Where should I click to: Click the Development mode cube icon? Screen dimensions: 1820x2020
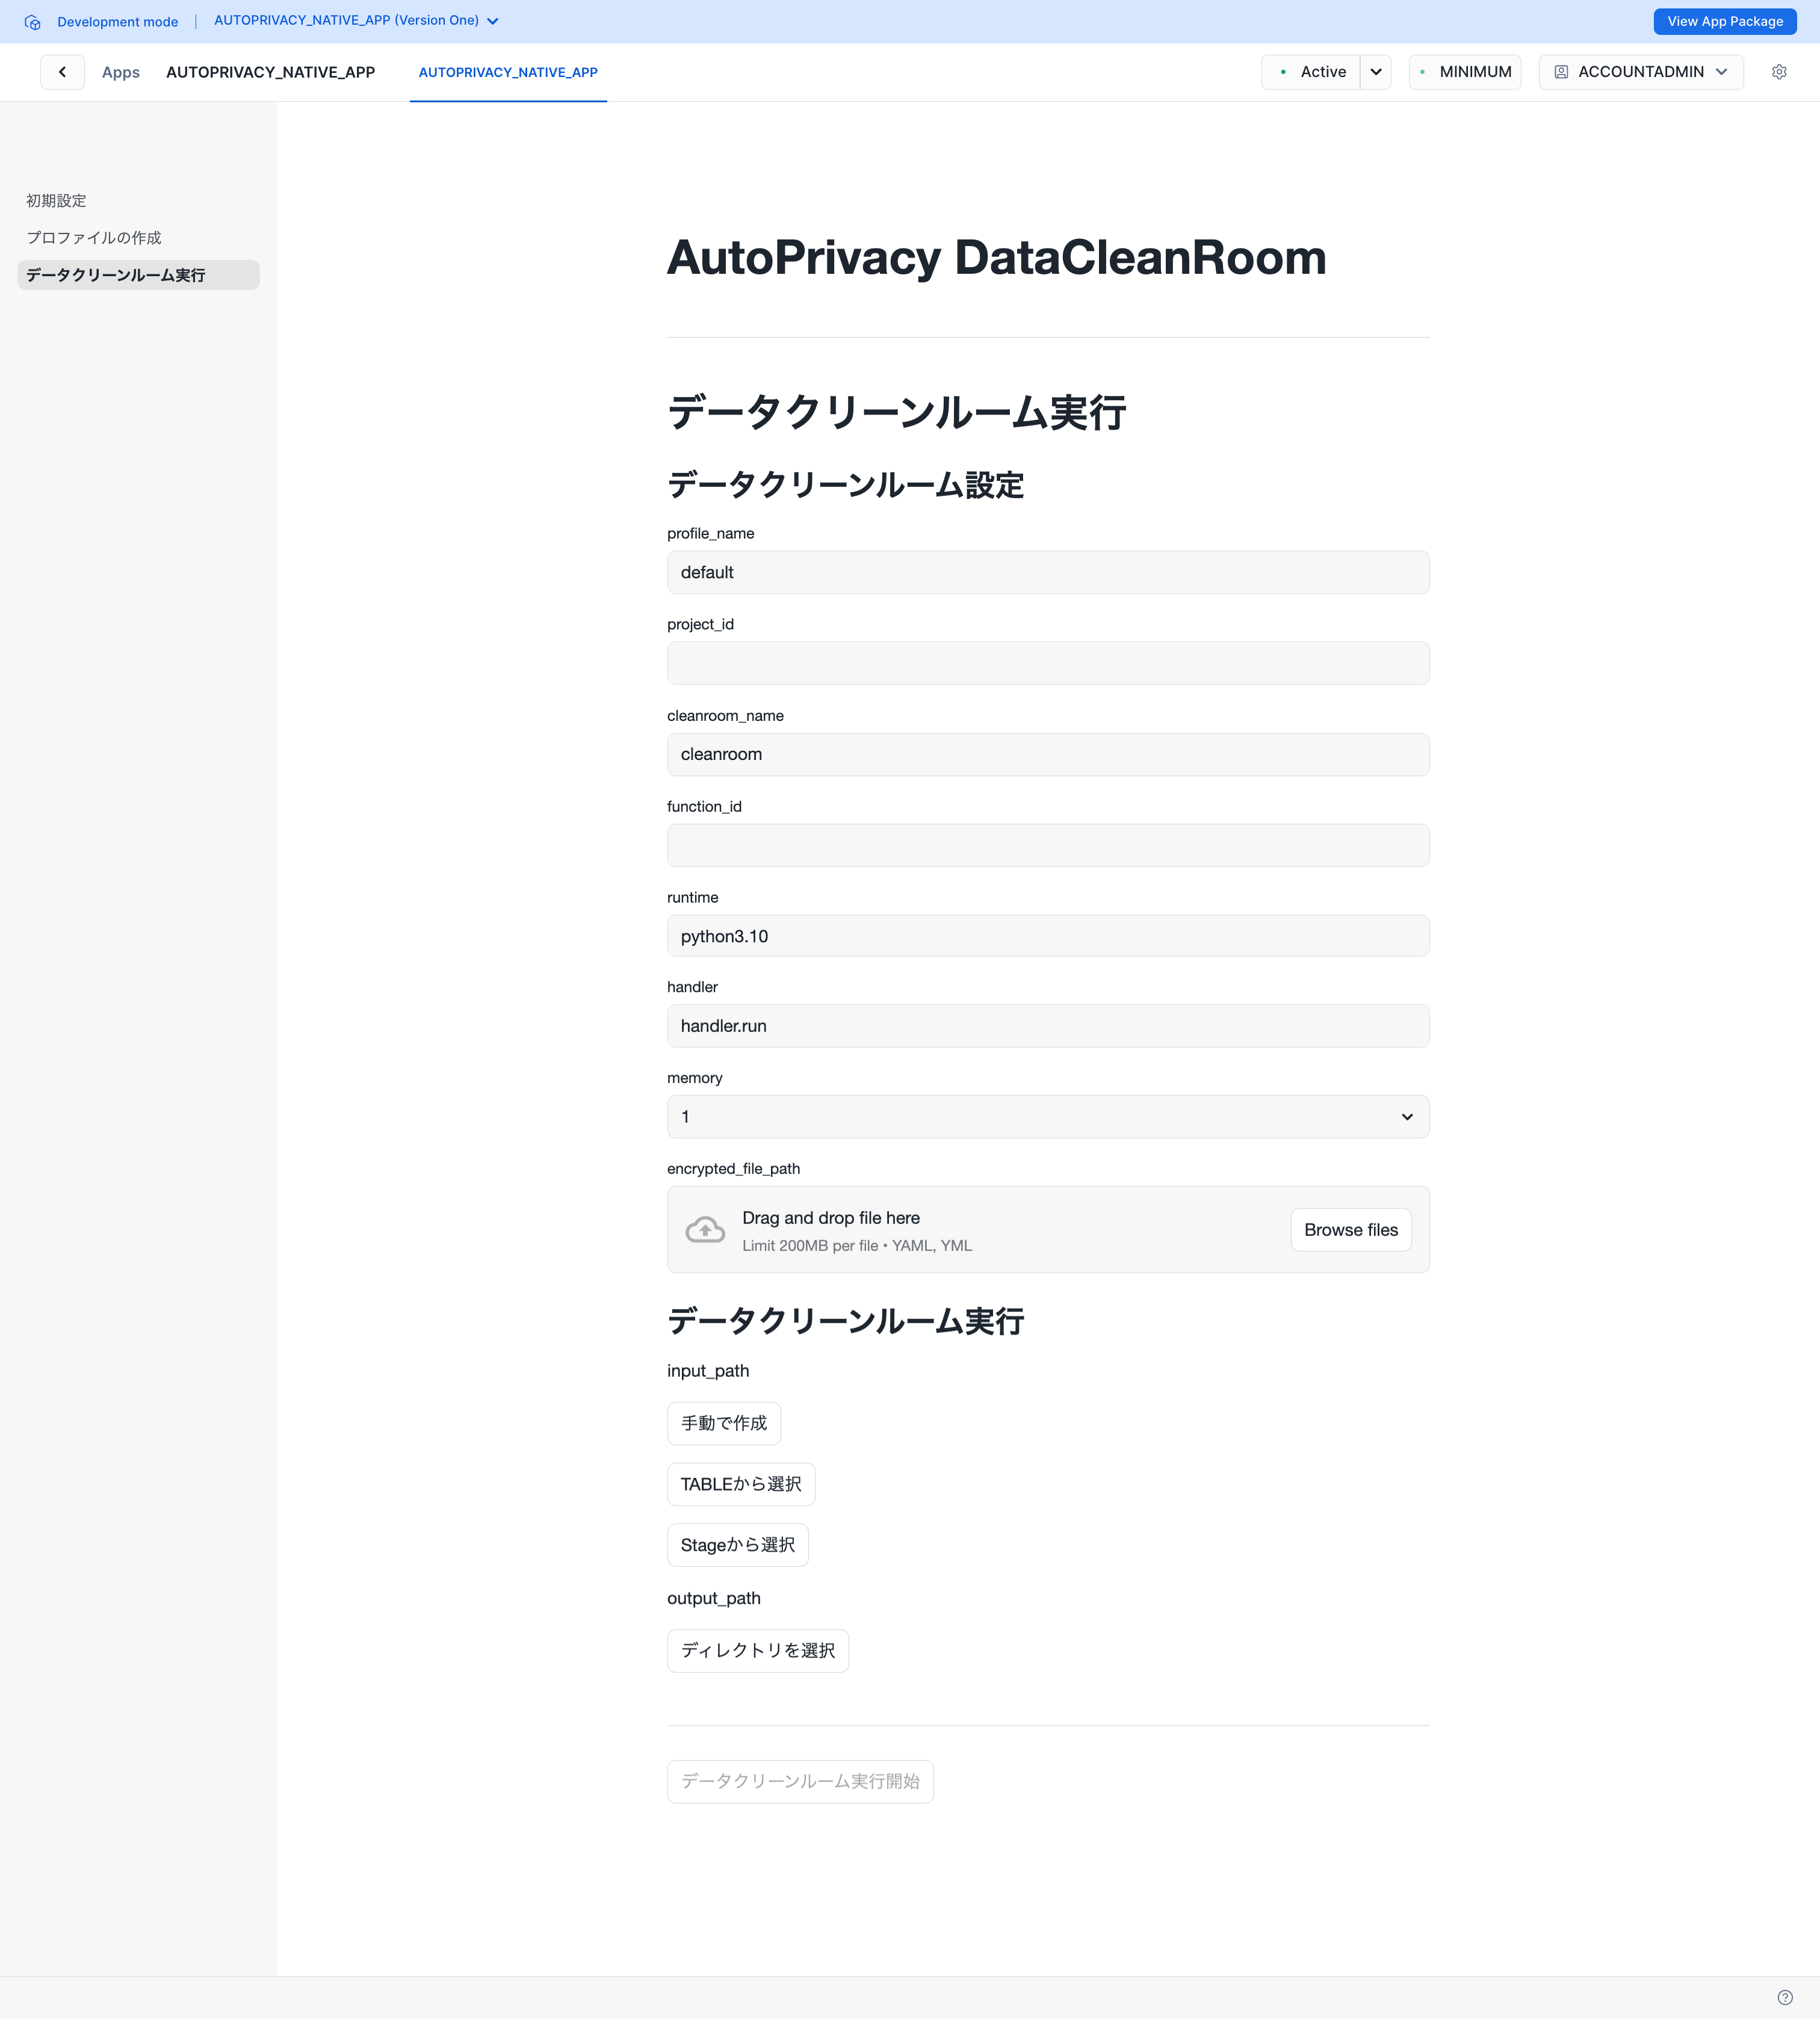pos(32,22)
